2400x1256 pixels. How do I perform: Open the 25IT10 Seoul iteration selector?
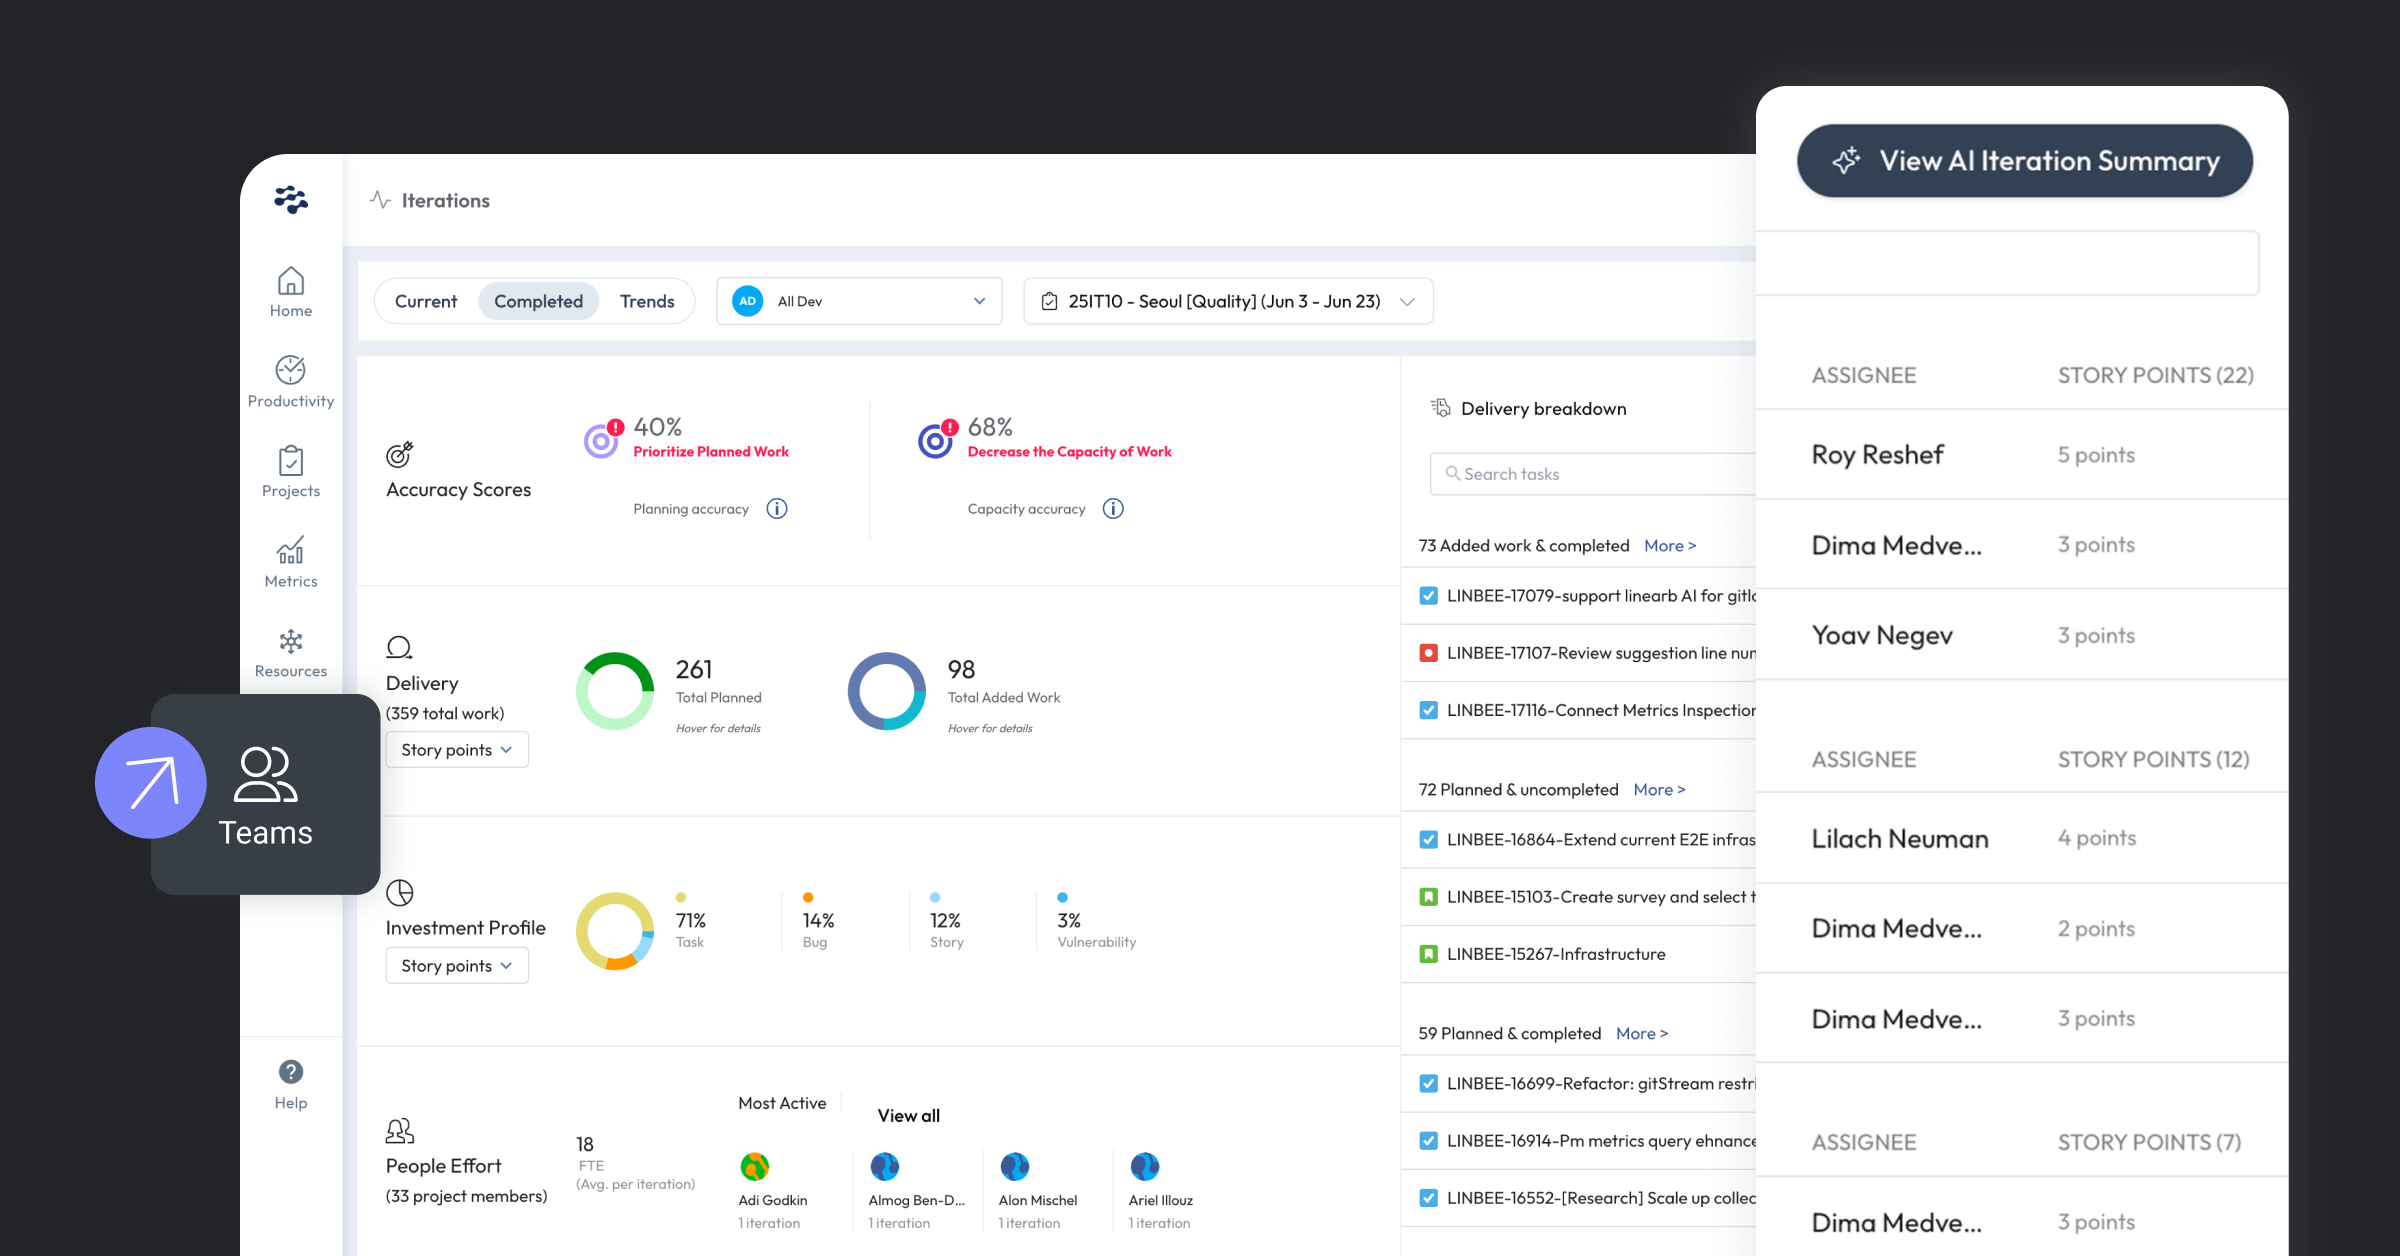1227,301
